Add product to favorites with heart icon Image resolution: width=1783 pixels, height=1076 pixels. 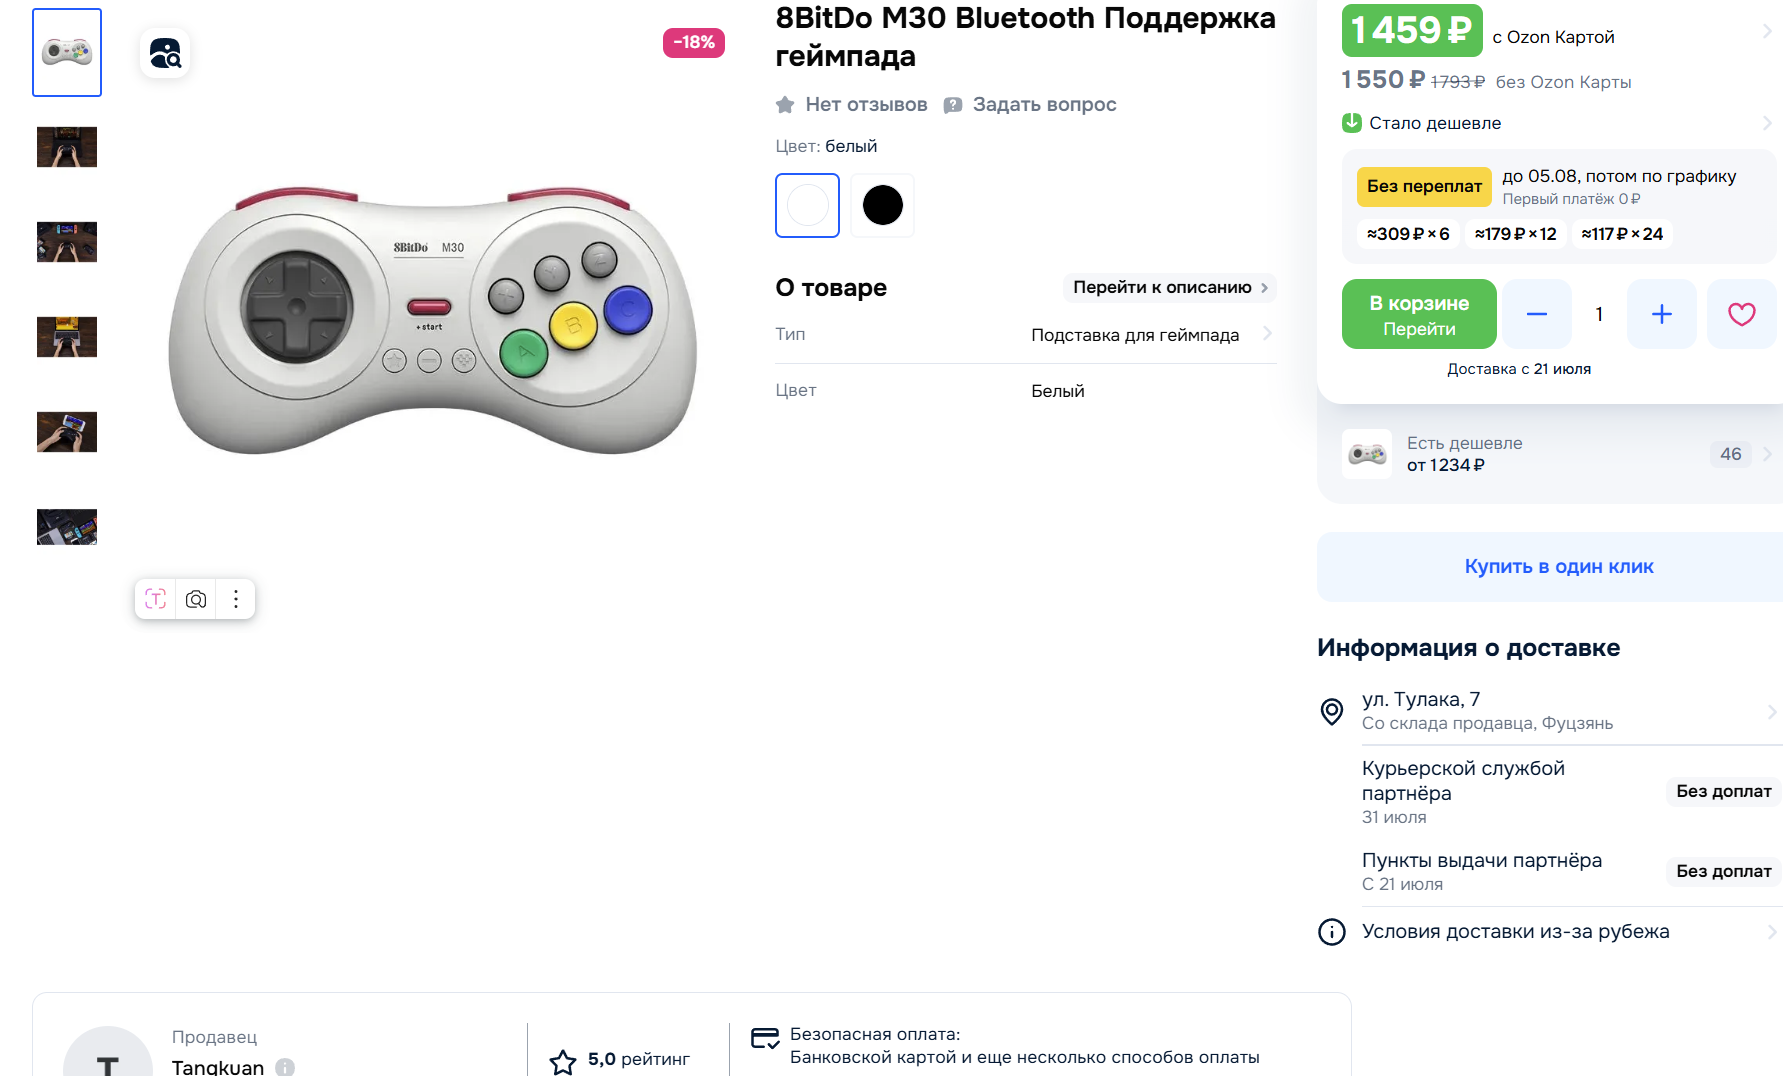coord(1741,314)
